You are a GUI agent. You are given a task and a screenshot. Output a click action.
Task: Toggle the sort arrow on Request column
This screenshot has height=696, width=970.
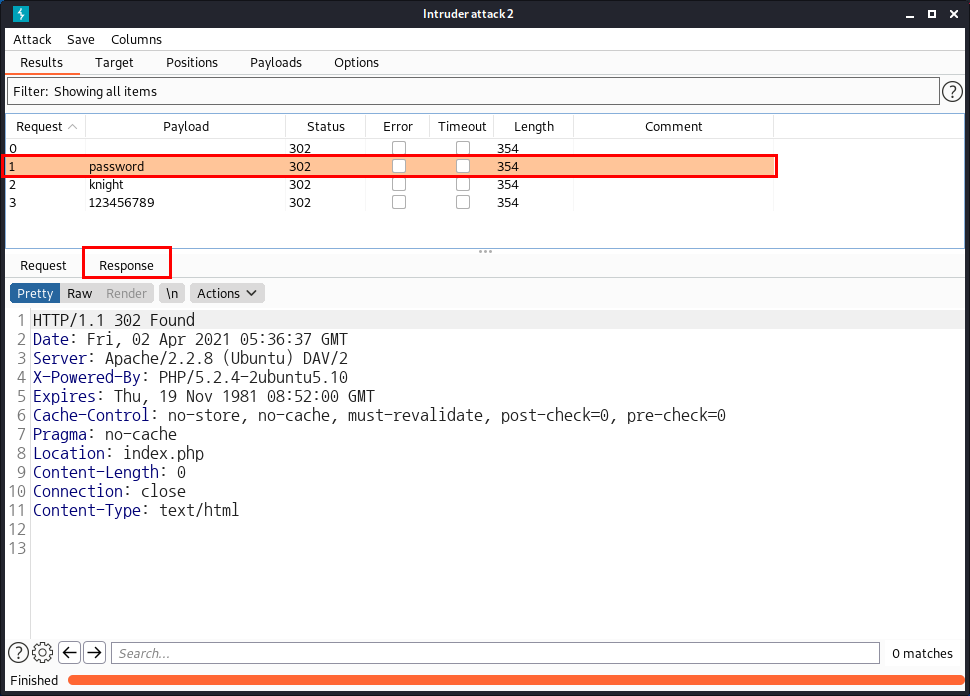pos(72,126)
